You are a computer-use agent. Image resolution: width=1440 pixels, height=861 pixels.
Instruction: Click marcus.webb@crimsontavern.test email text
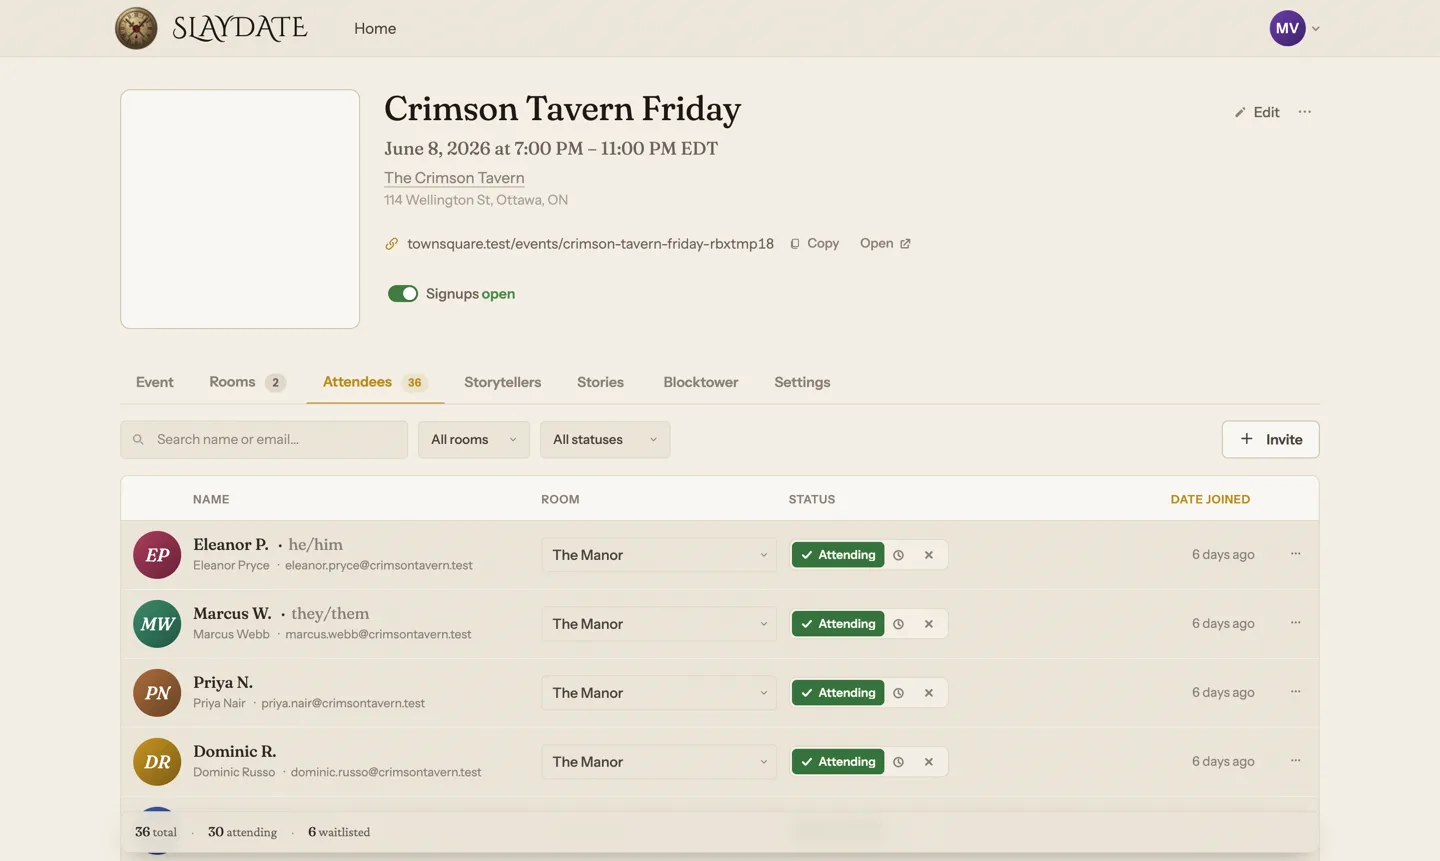click(x=378, y=635)
